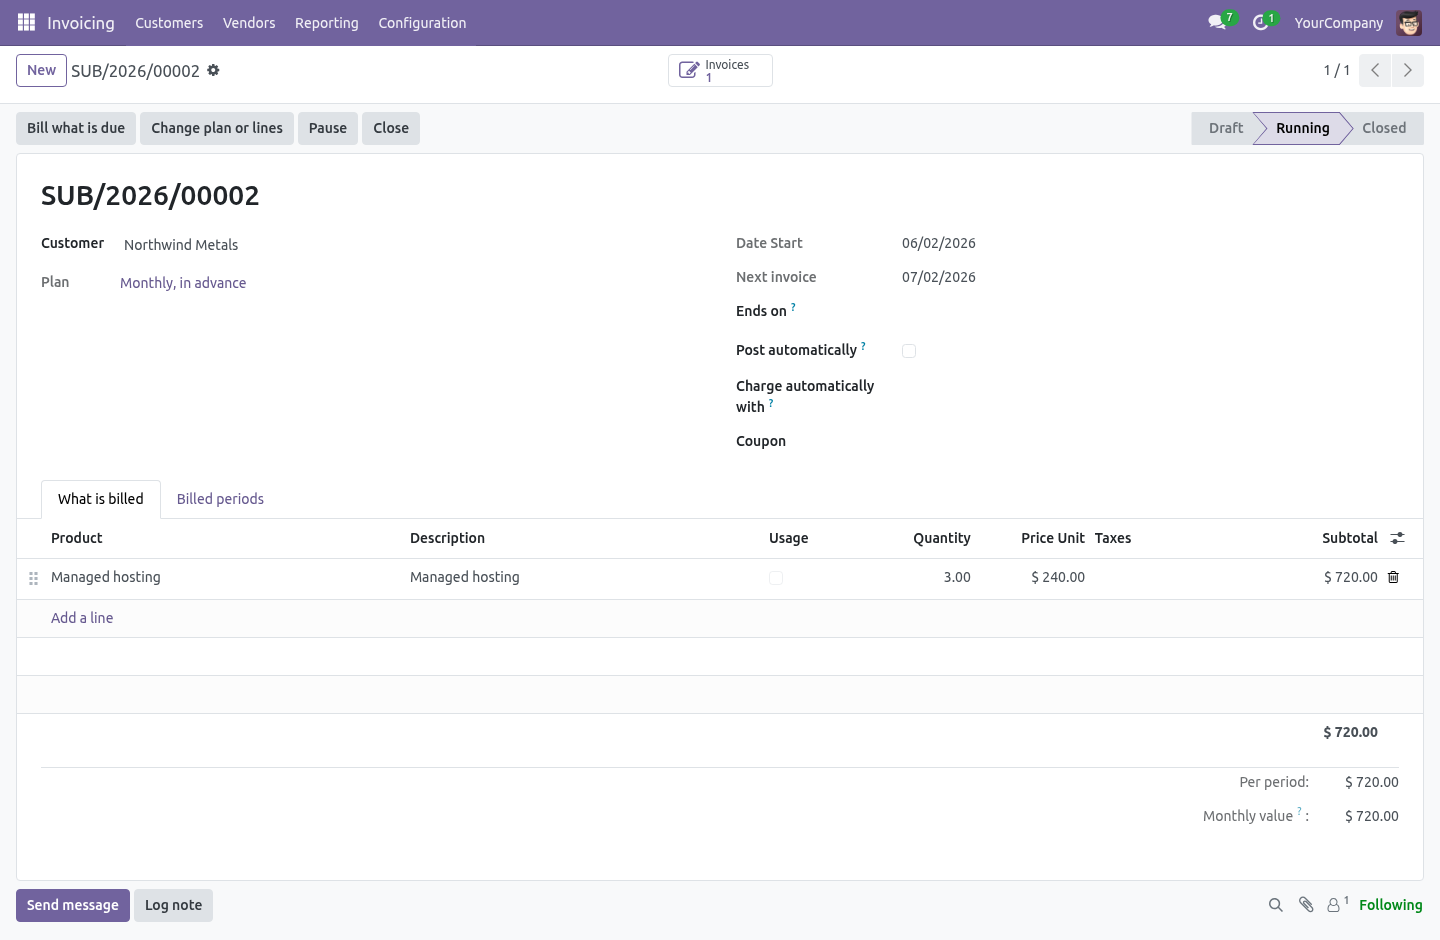Open column settings adjust icon
Image resolution: width=1440 pixels, height=940 pixels.
pyautogui.click(x=1397, y=538)
